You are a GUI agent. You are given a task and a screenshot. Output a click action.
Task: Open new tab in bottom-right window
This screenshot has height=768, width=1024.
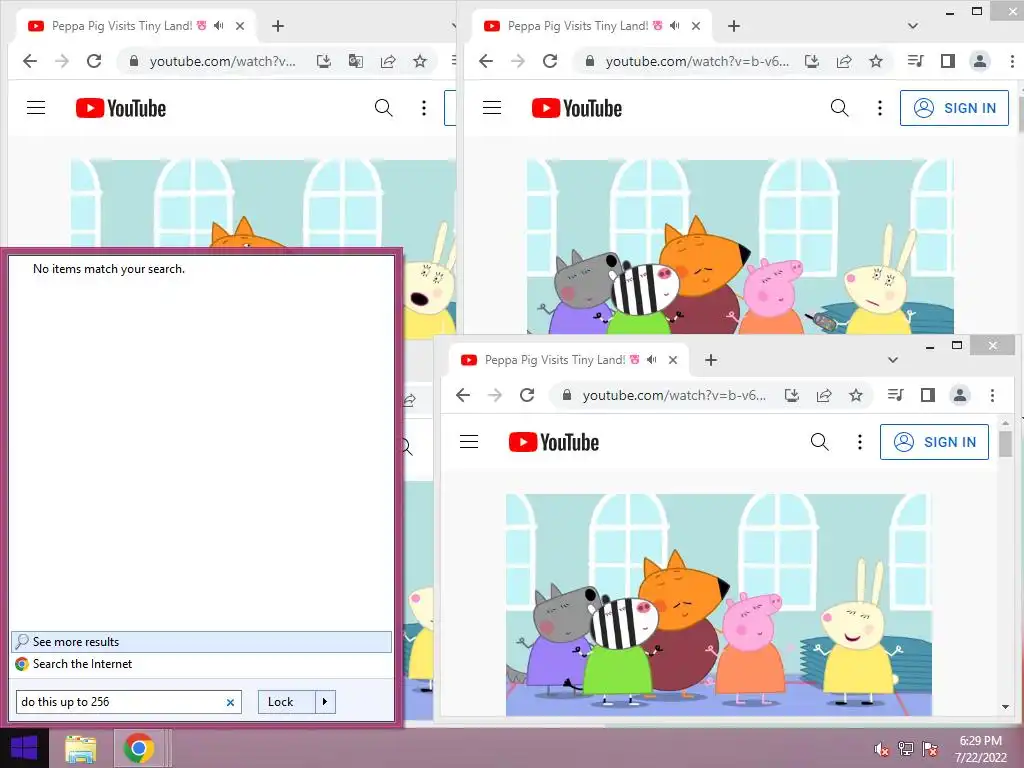point(711,360)
